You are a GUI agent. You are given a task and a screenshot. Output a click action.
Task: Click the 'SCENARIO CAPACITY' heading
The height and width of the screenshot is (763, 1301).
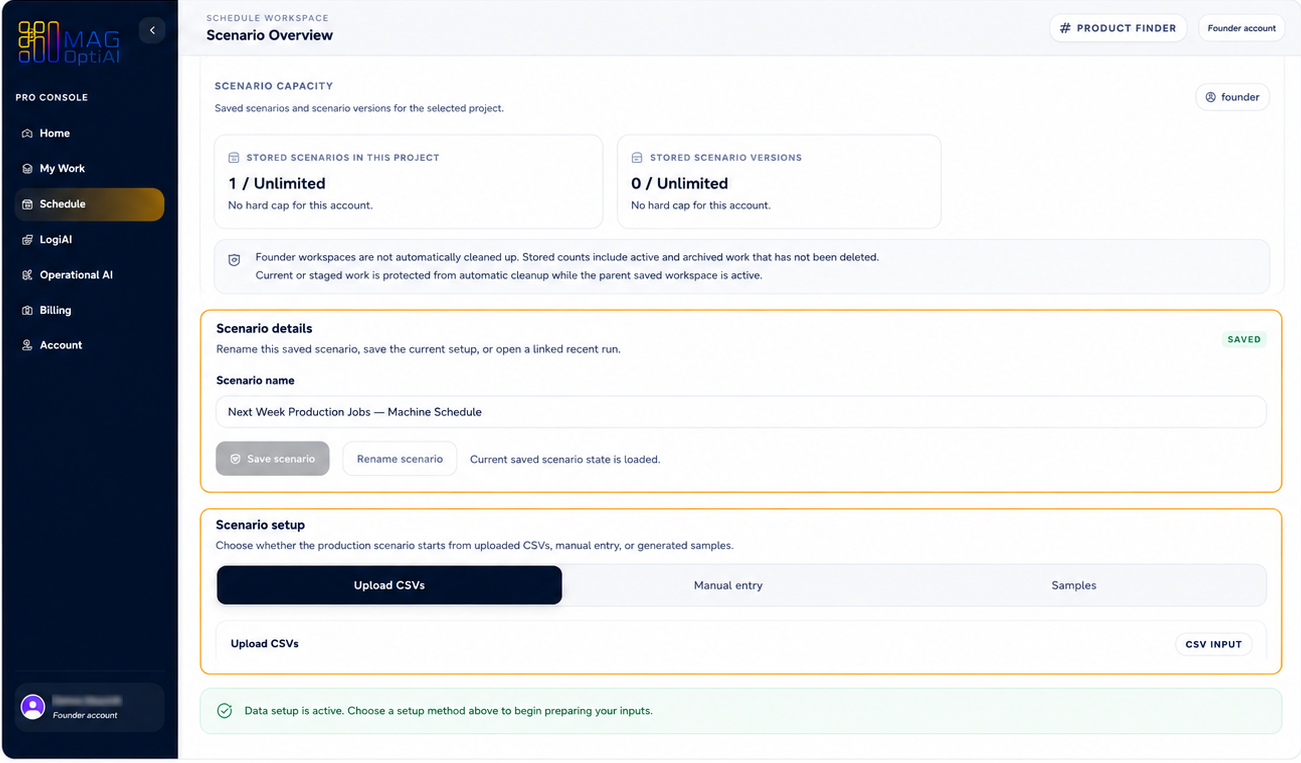point(274,86)
